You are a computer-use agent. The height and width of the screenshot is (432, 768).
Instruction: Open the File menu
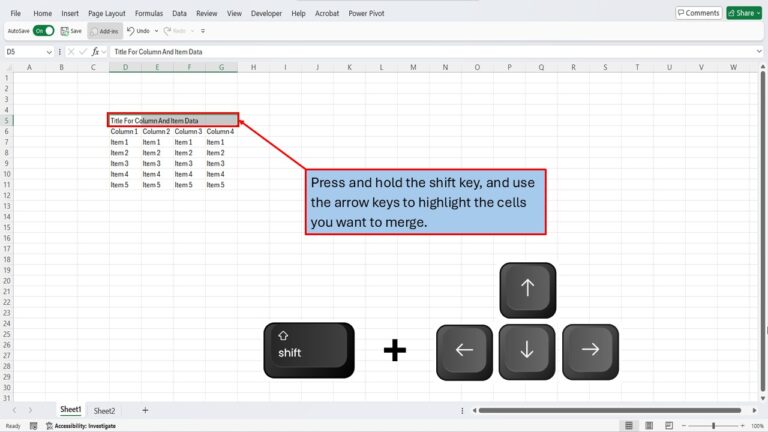16,13
